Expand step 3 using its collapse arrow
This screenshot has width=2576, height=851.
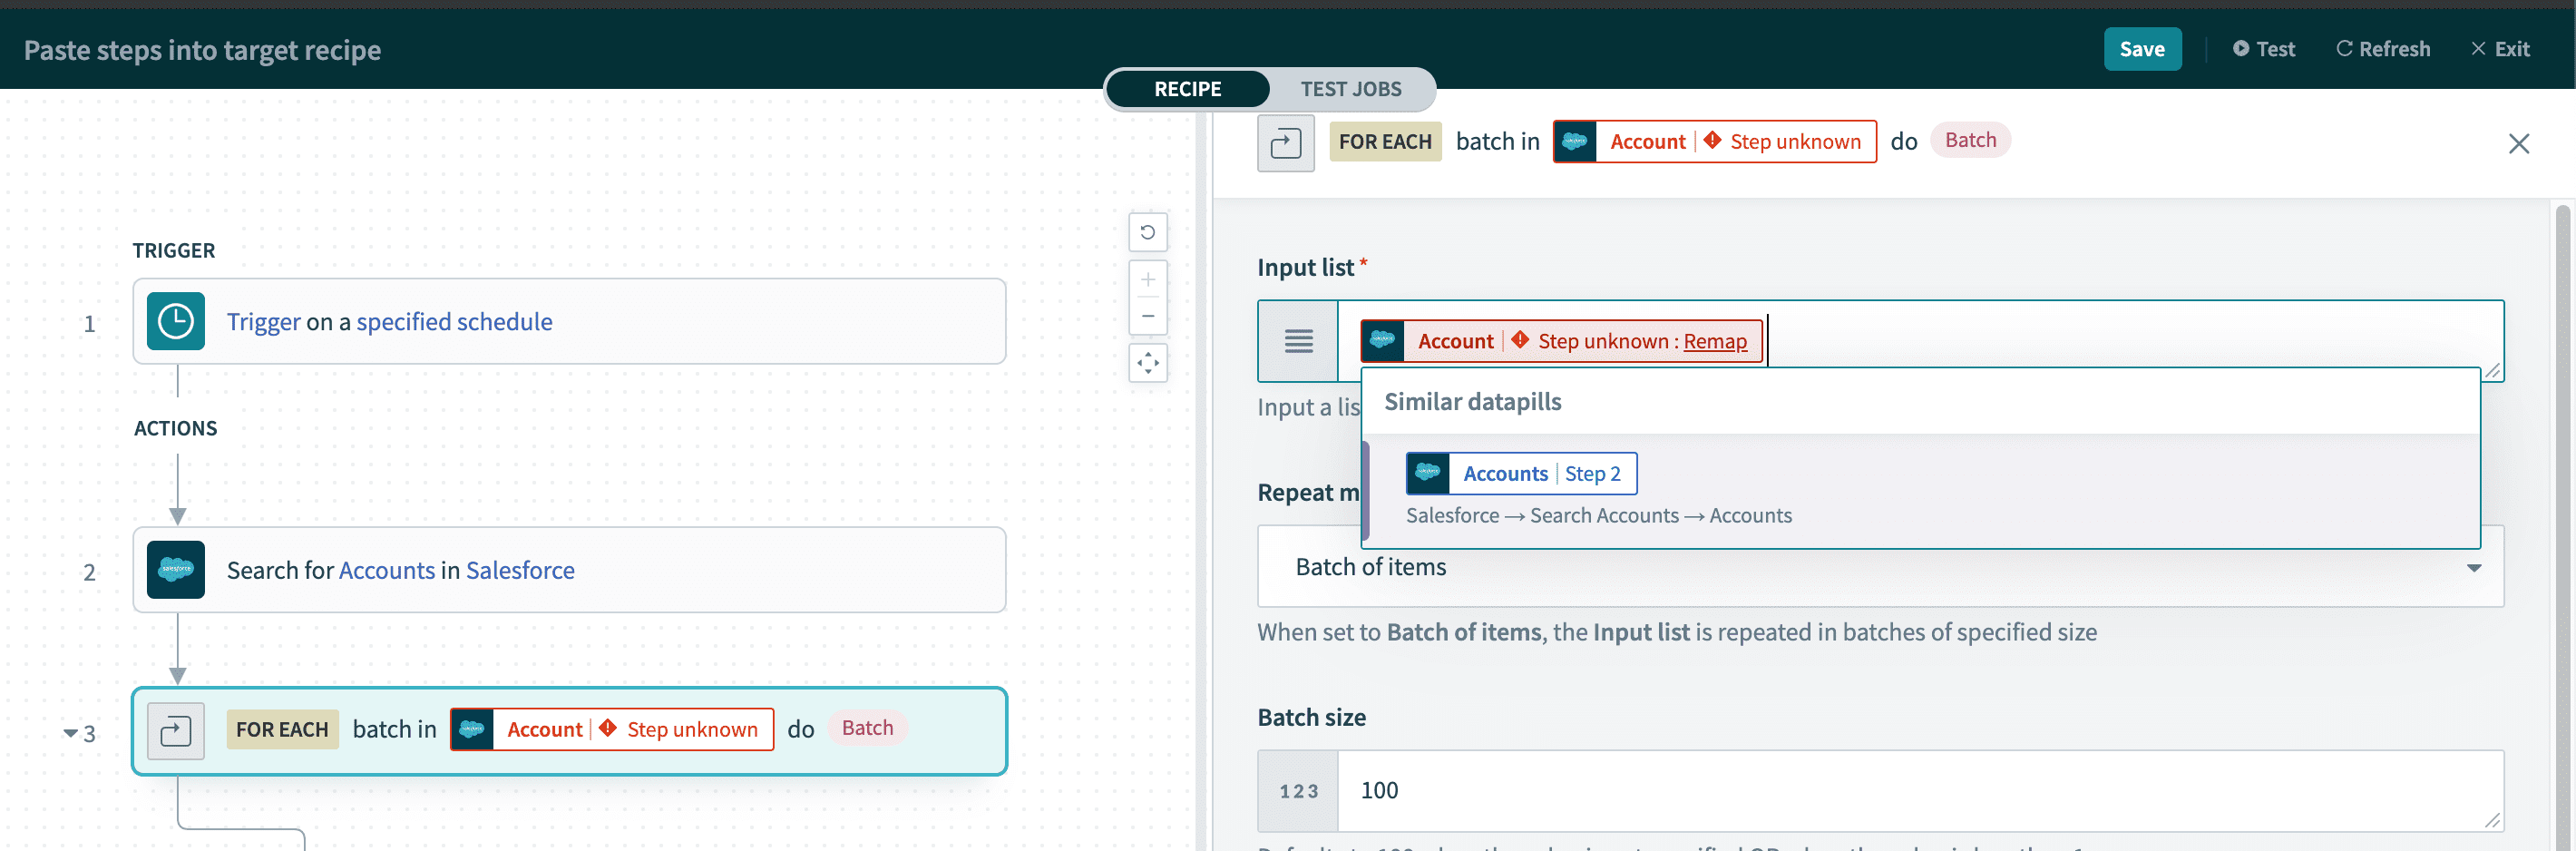pyautogui.click(x=70, y=732)
